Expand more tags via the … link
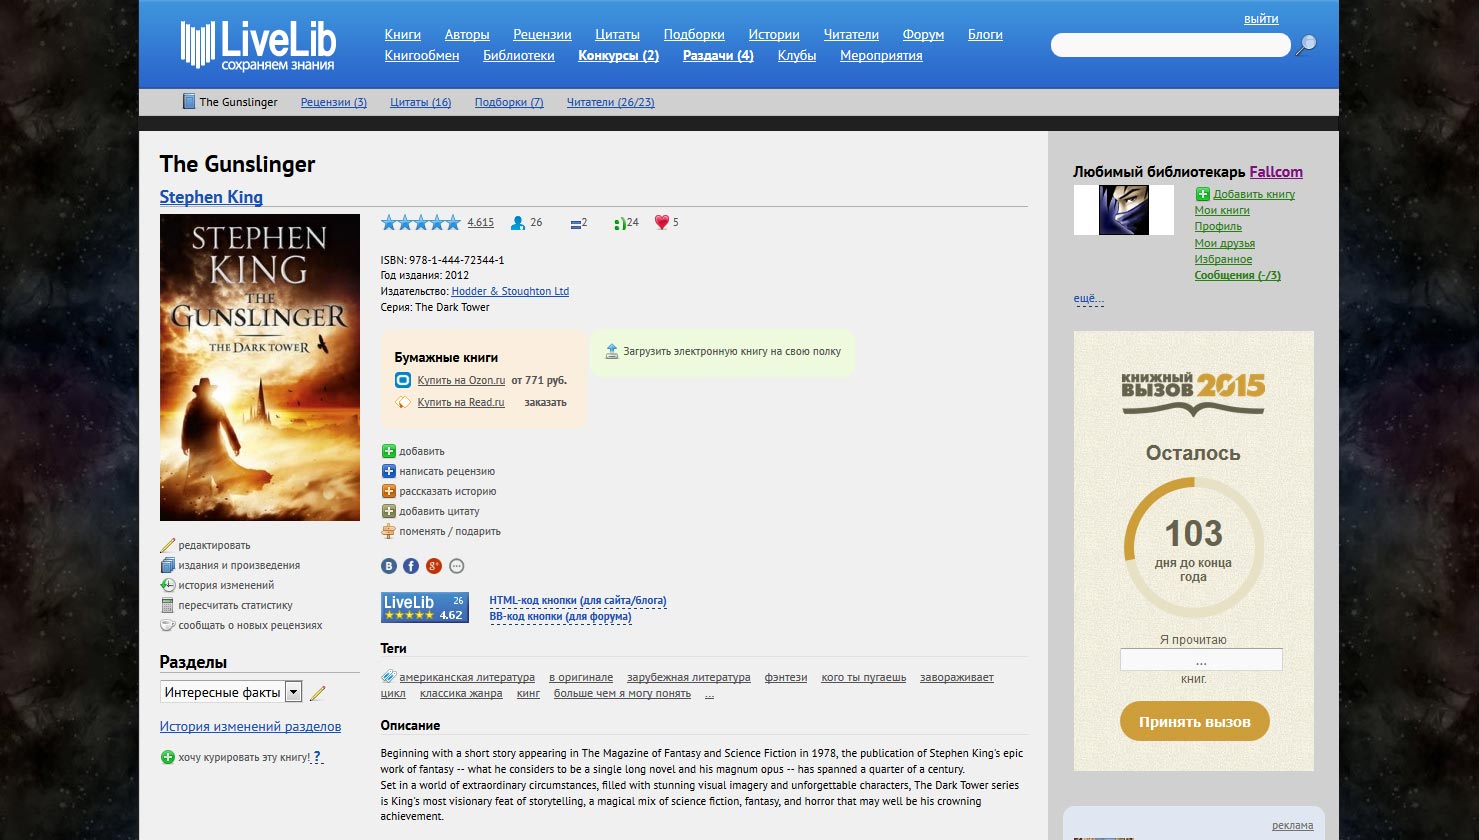This screenshot has width=1479, height=840. pos(709,693)
